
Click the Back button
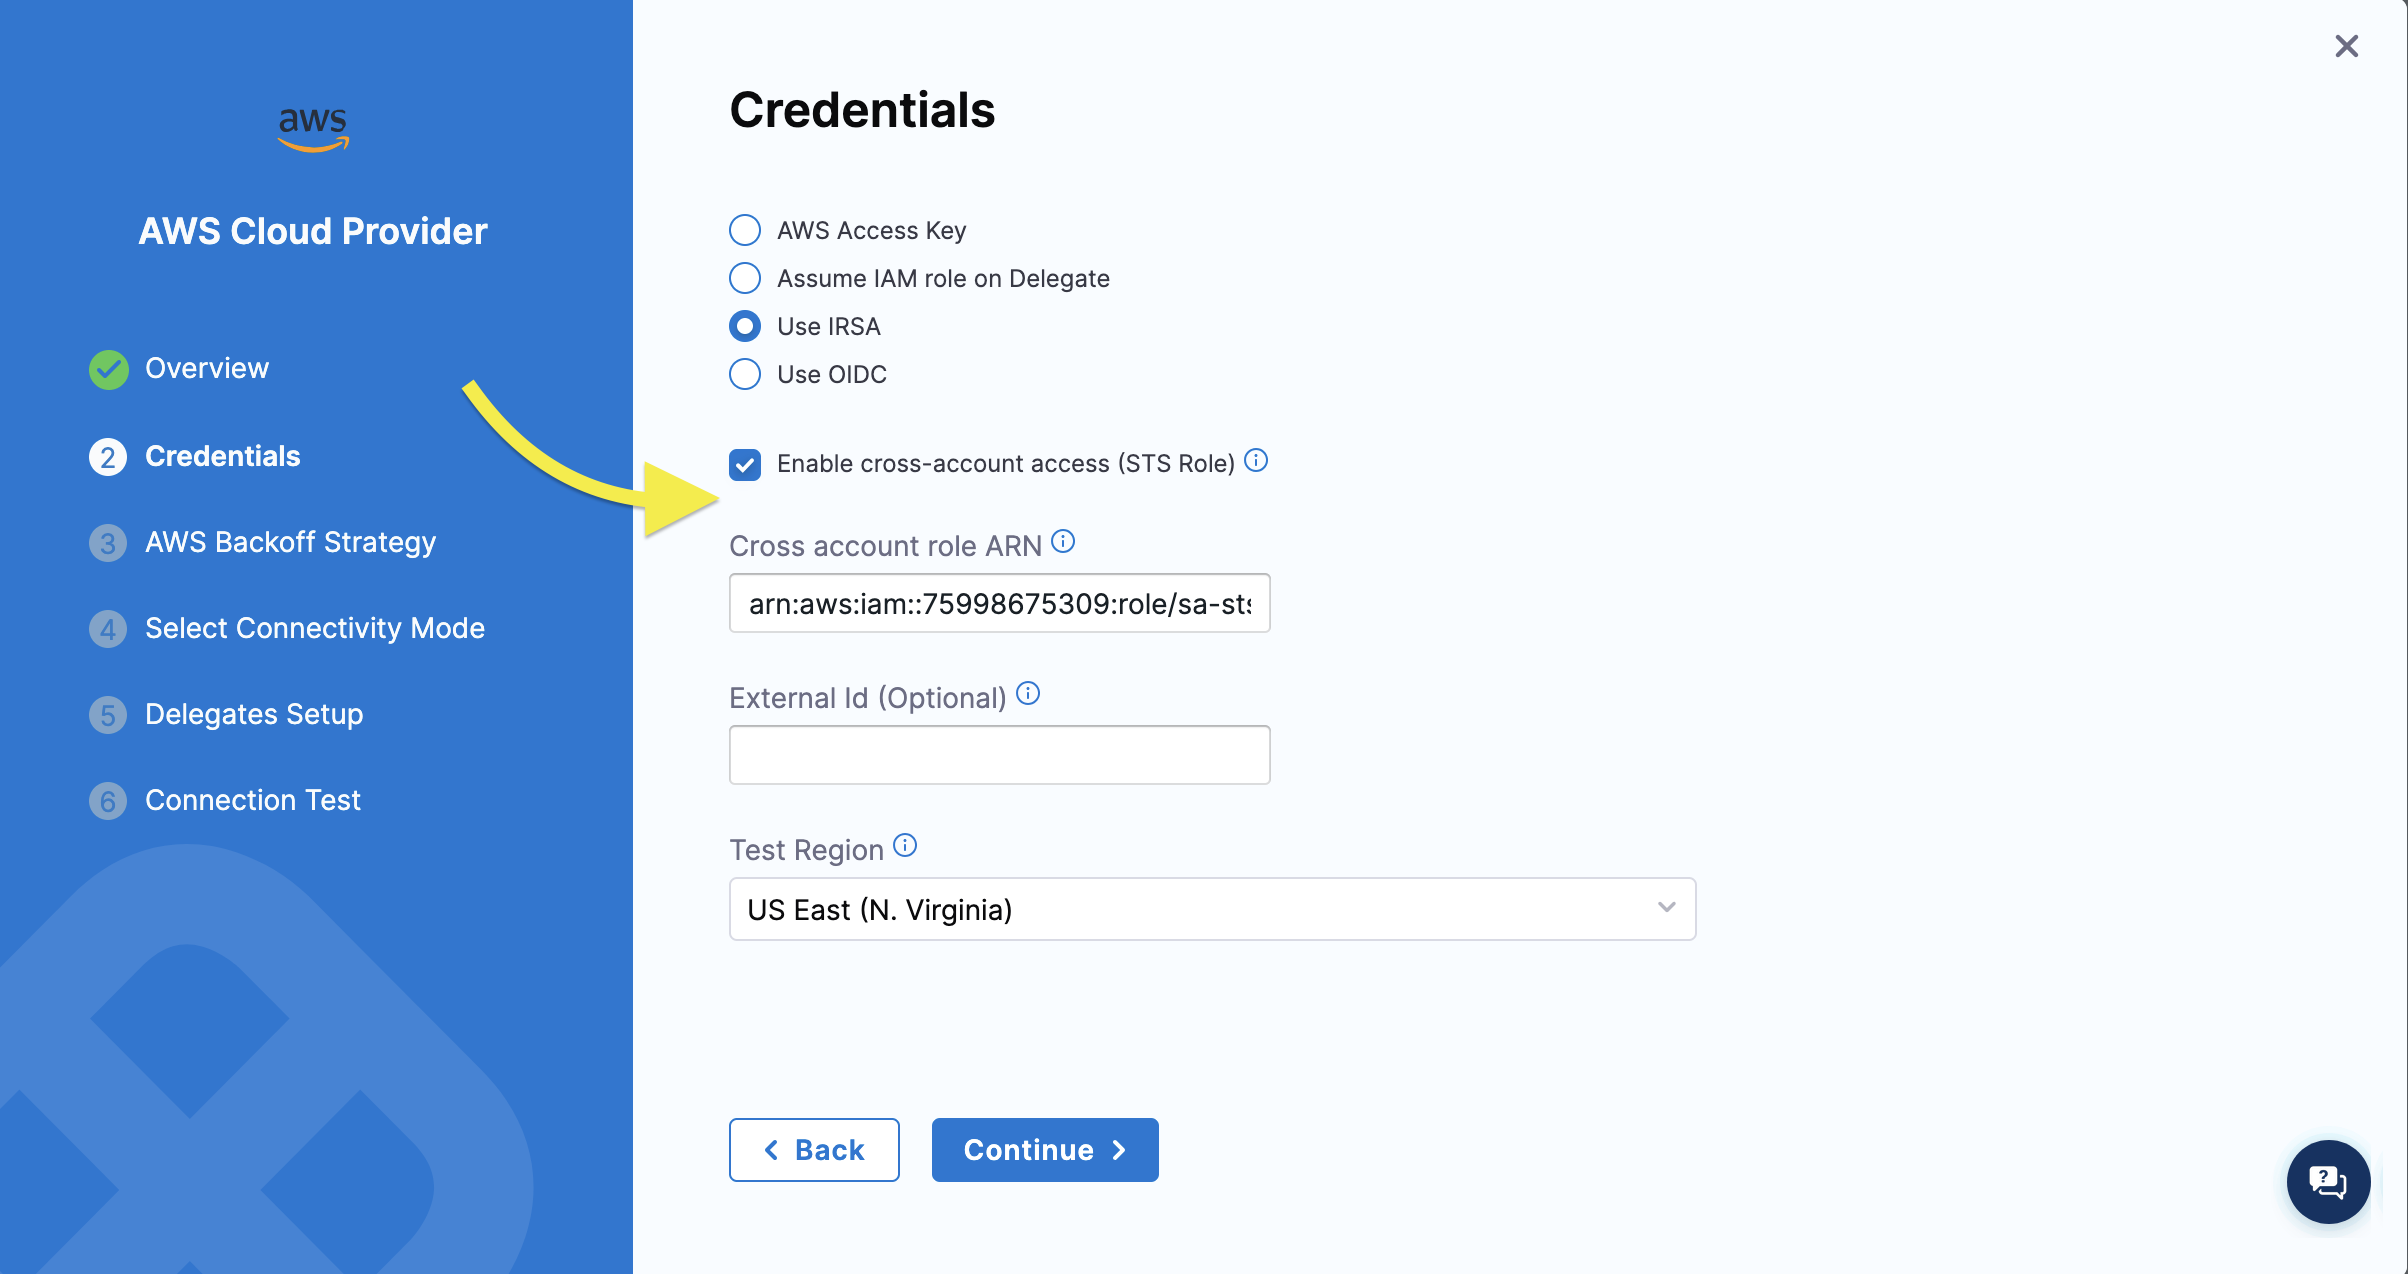click(814, 1150)
